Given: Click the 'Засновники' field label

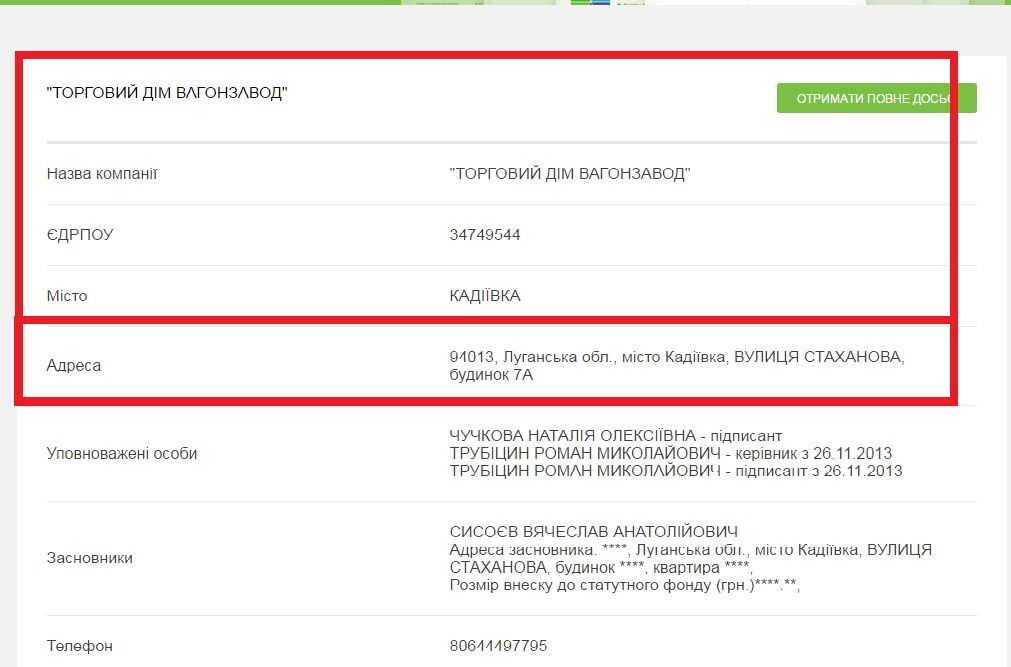Looking at the screenshot, I should (x=89, y=558).
